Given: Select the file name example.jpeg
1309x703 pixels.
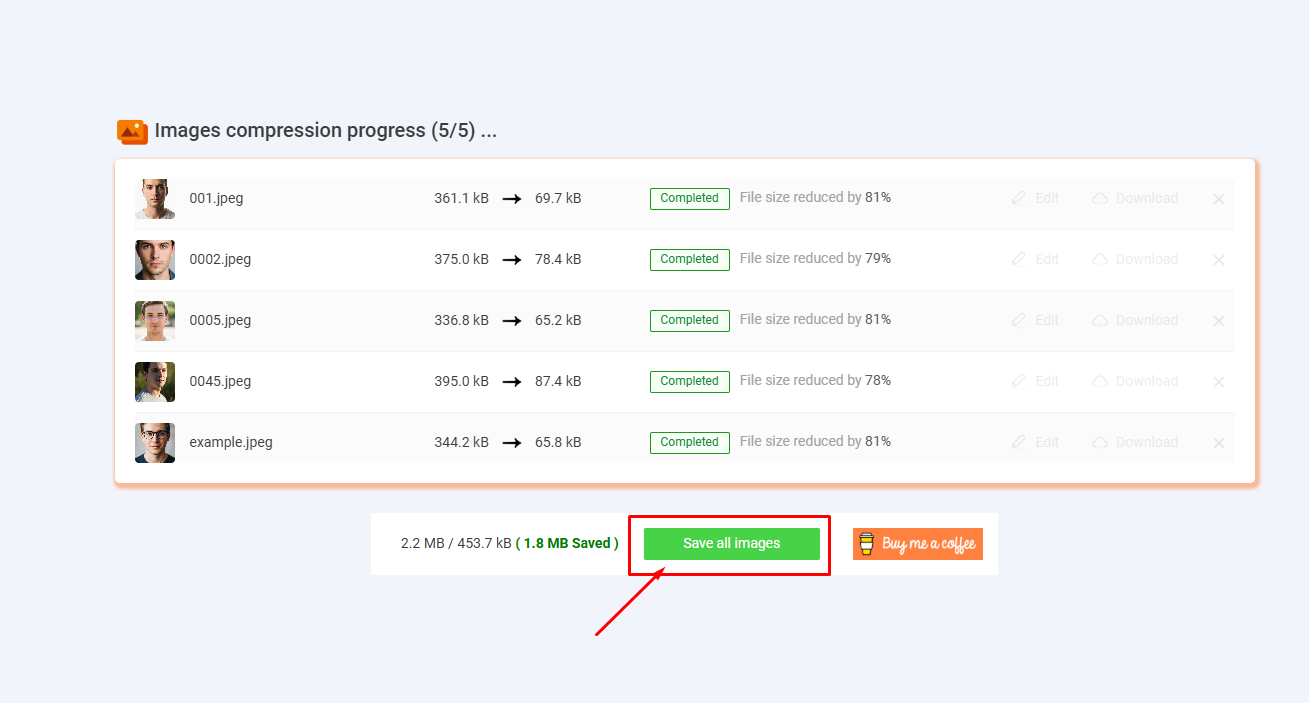Looking at the screenshot, I should coord(231,443).
